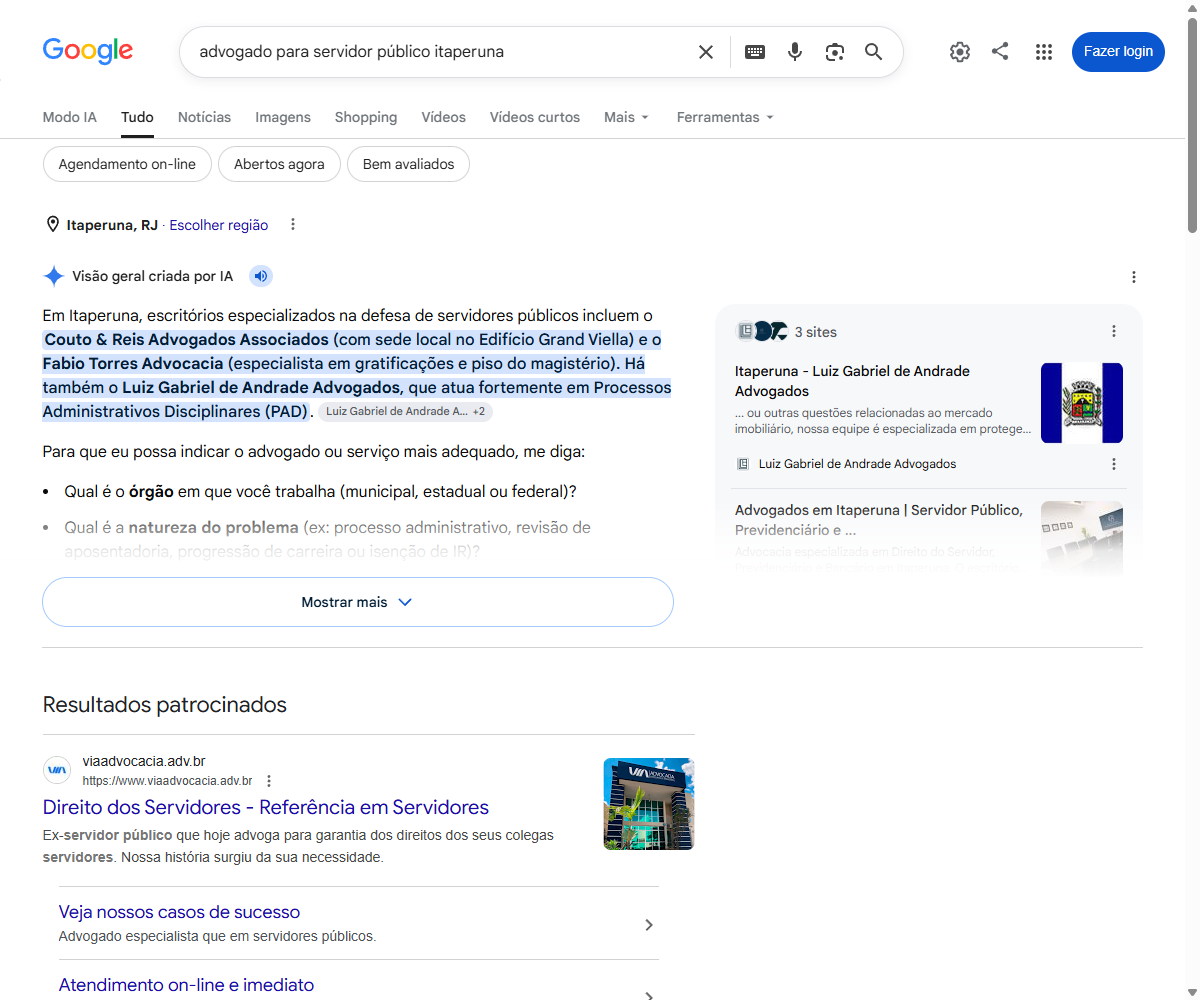1200x1000 pixels.
Task: Click Luiz Gabriel de Andrade Advogados favicon
Action: click(x=743, y=464)
